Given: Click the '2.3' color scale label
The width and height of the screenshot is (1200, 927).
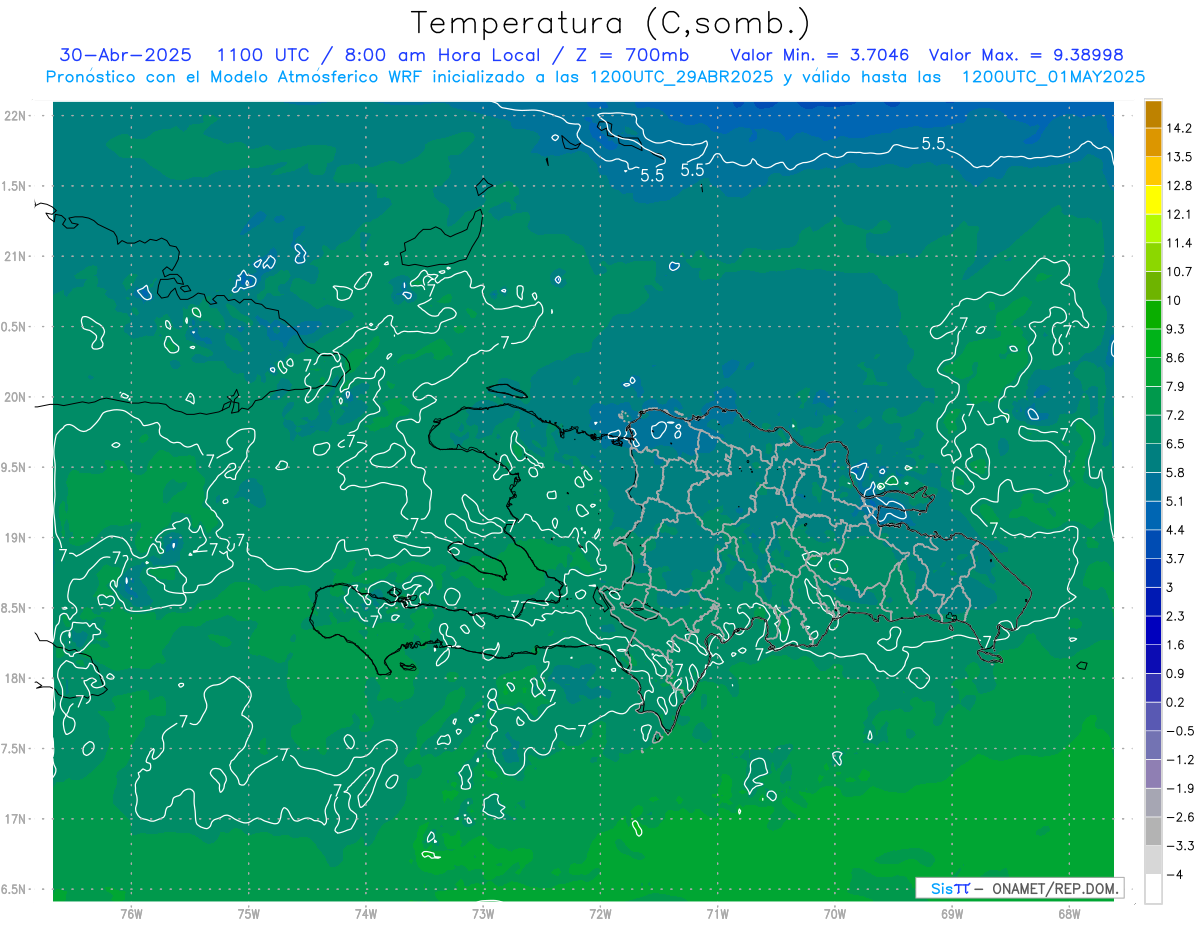Looking at the screenshot, I should point(1176,616).
